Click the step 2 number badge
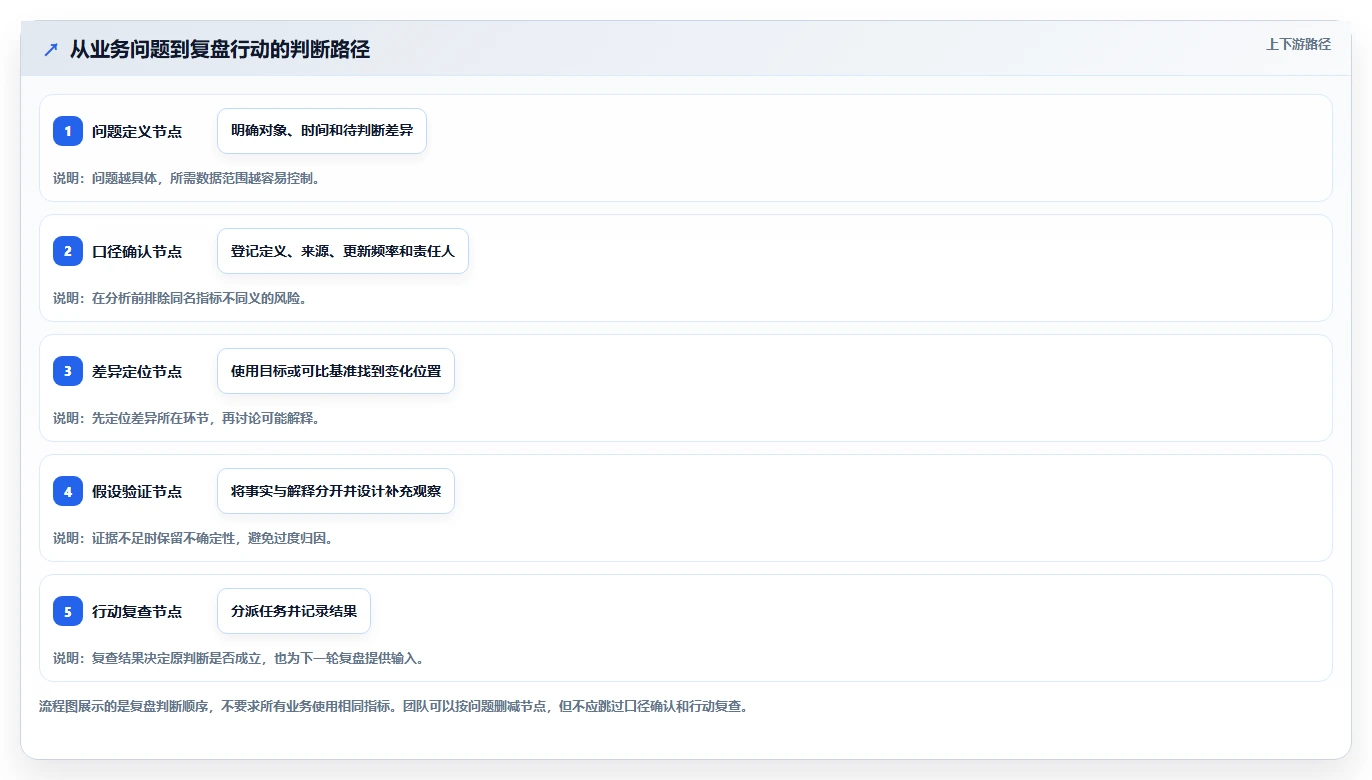This screenshot has height=780, width=1372. 68,251
